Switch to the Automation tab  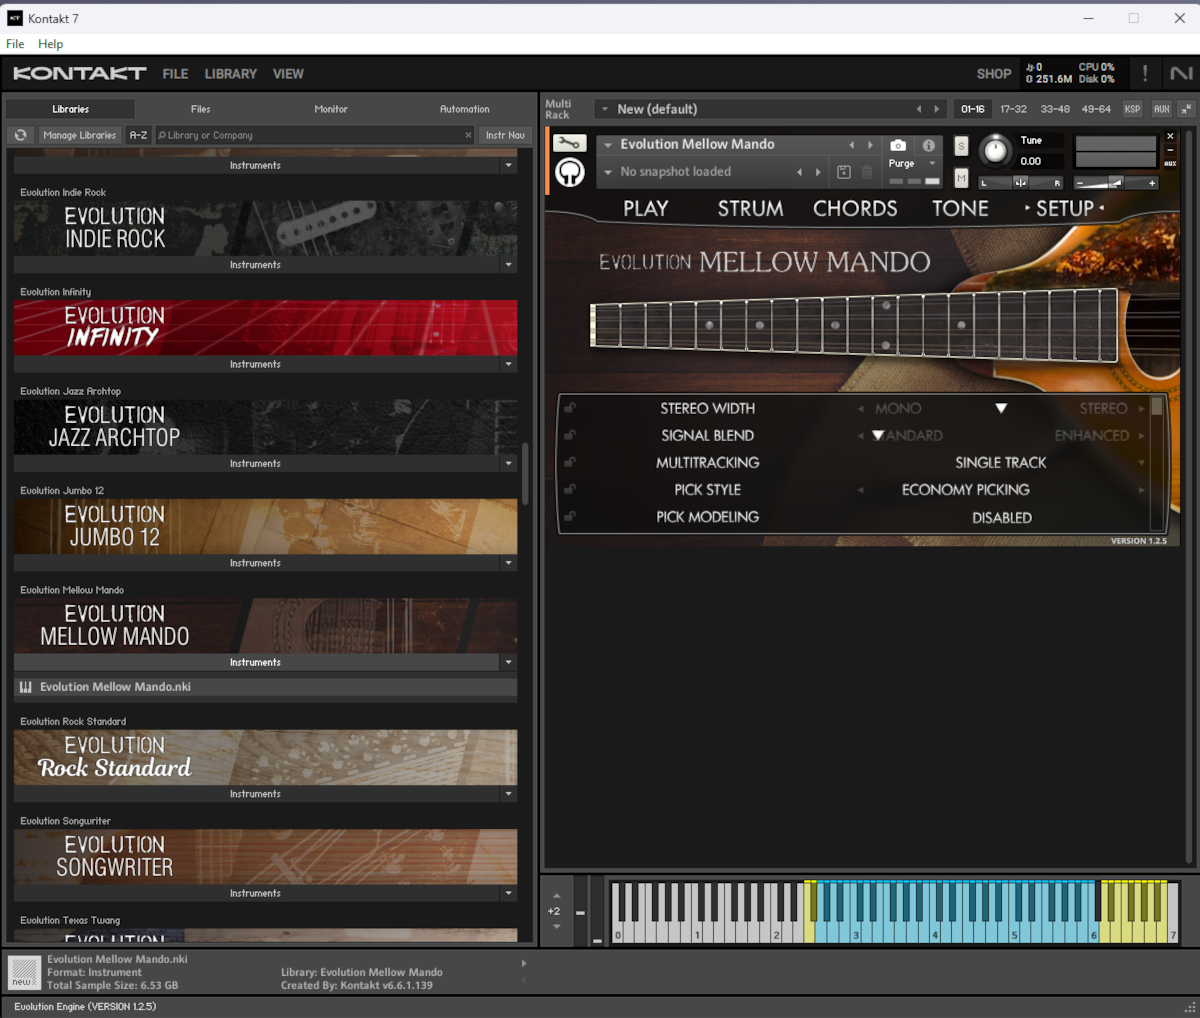pos(465,109)
